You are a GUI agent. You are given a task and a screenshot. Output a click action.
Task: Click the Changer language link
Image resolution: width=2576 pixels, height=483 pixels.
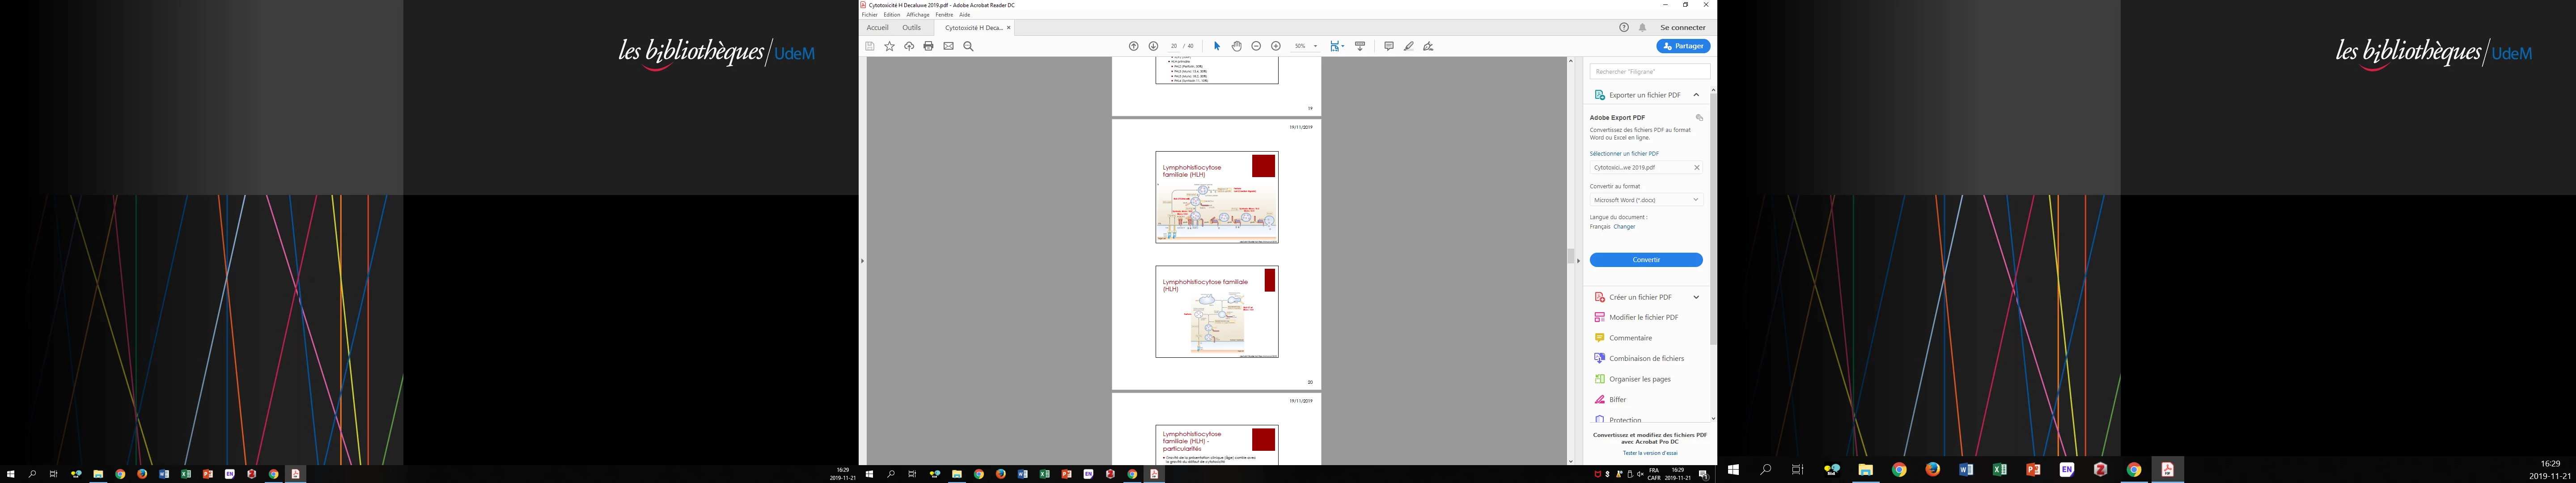(x=1624, y=227)
